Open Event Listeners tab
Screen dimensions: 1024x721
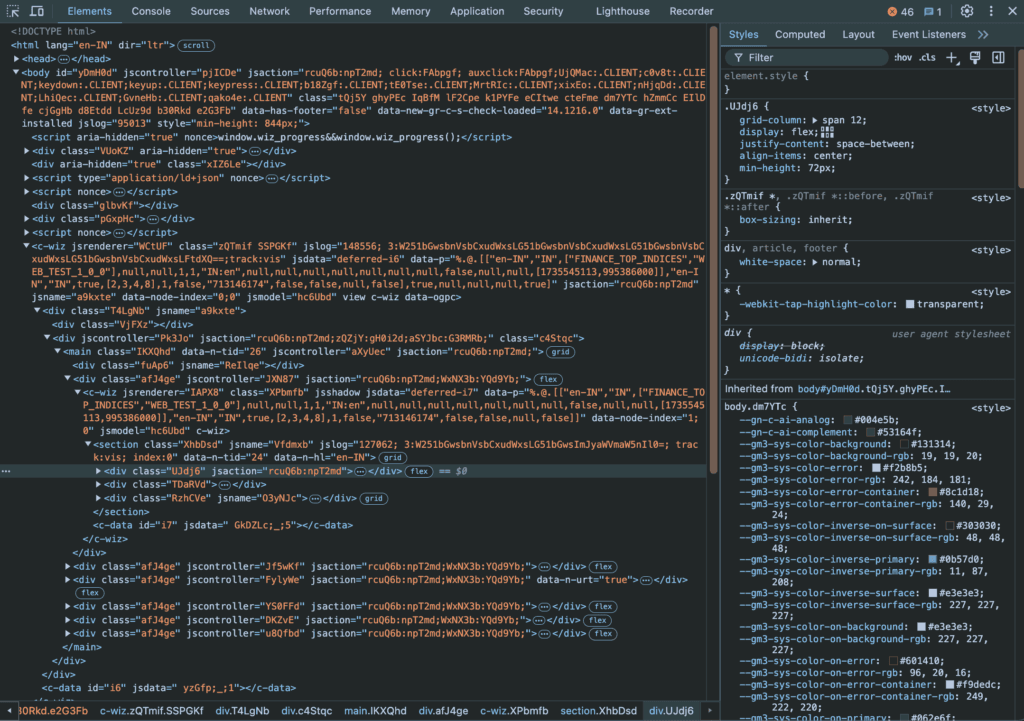928,35
